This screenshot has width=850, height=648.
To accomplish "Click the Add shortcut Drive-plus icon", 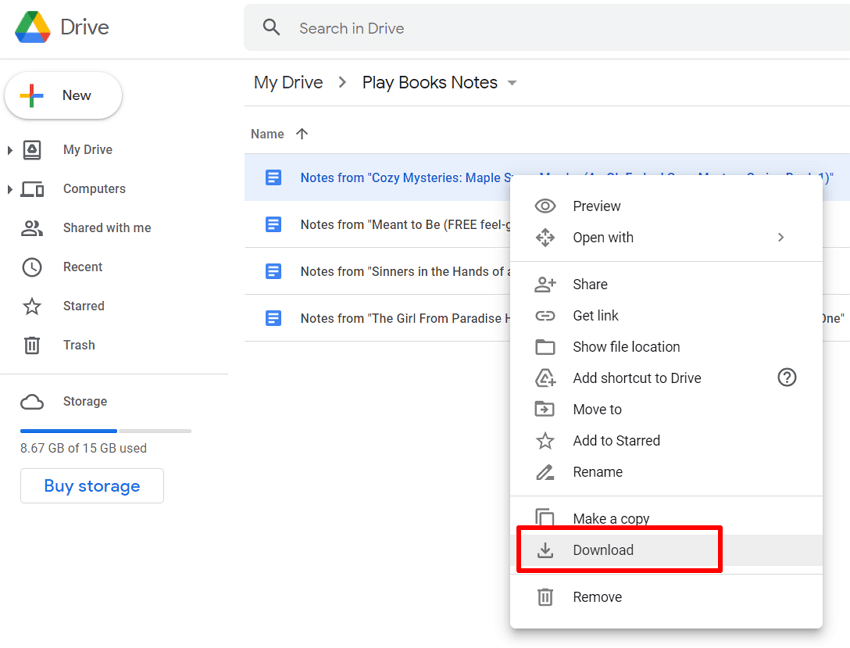I will point(545,378).
